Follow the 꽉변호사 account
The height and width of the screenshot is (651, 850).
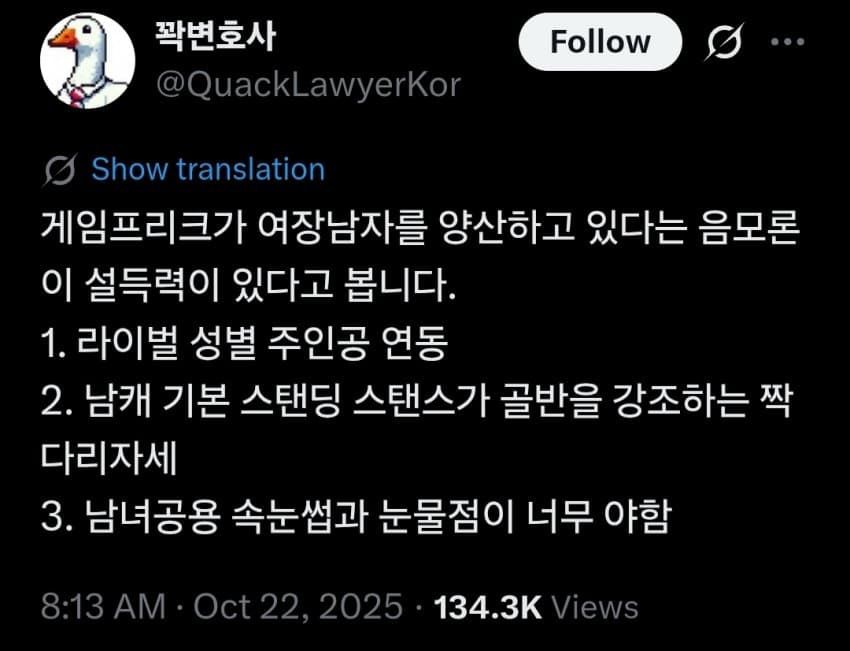[600, 42]
